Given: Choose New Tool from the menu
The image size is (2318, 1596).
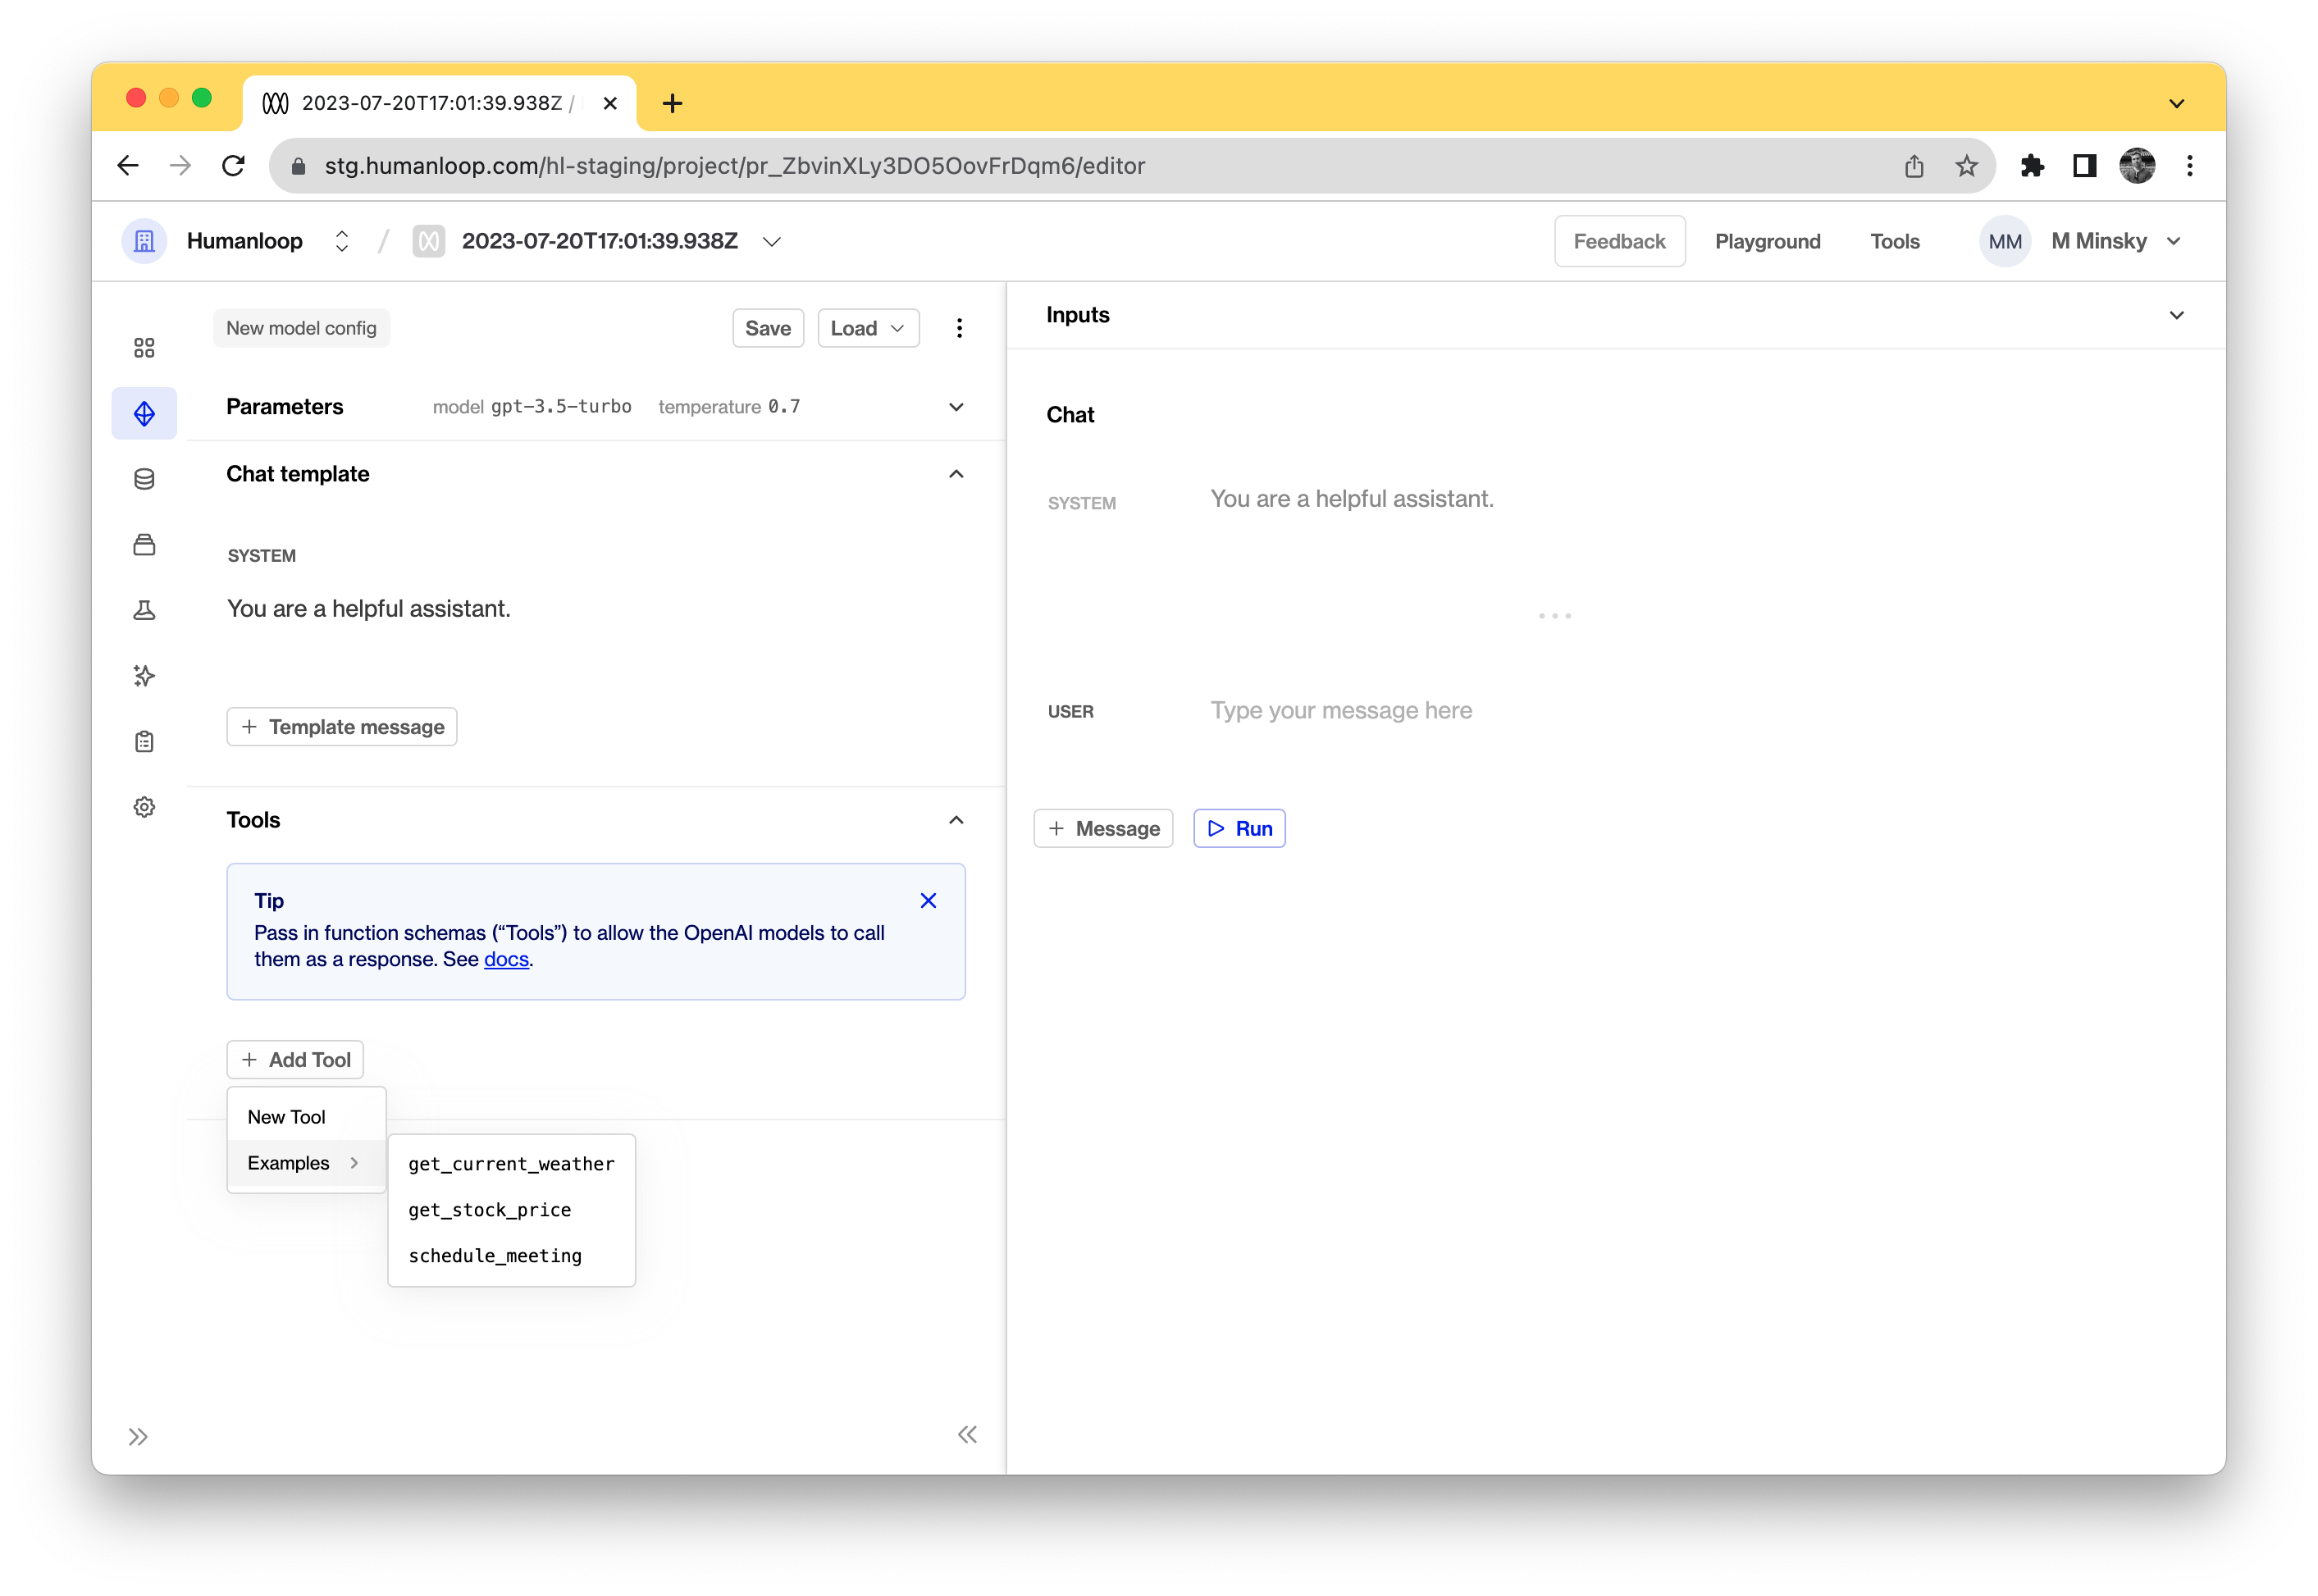Looking at the screenshot, I should coord(287,1117).
